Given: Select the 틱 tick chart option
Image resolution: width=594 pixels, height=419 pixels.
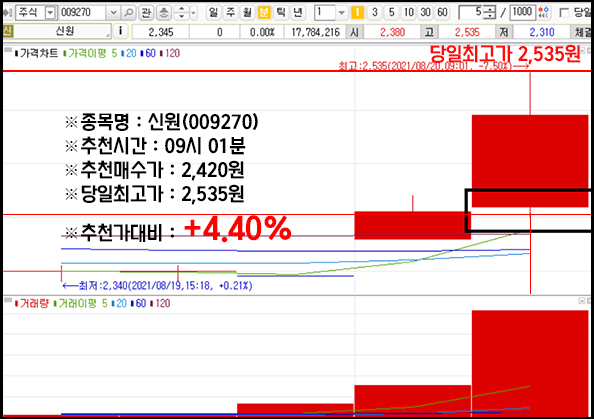Looking at the screenshot, I should (x=281, y=13).
